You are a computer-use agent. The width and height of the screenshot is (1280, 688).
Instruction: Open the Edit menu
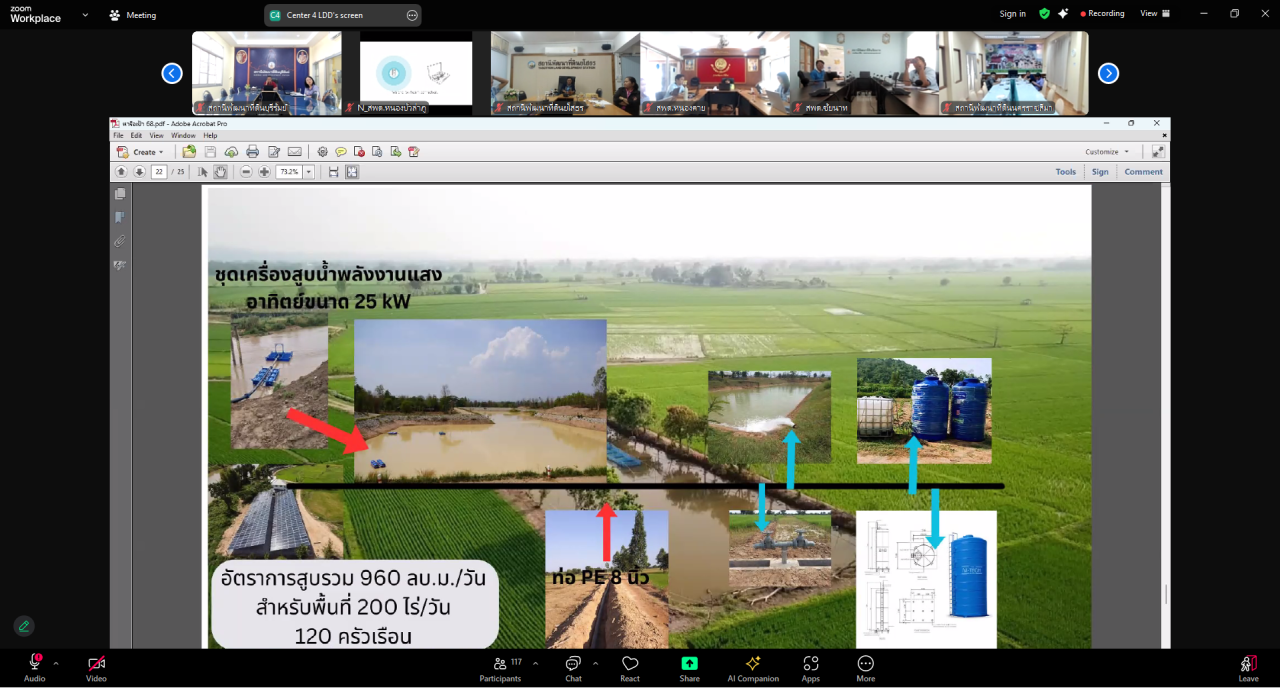pos(136,135)
